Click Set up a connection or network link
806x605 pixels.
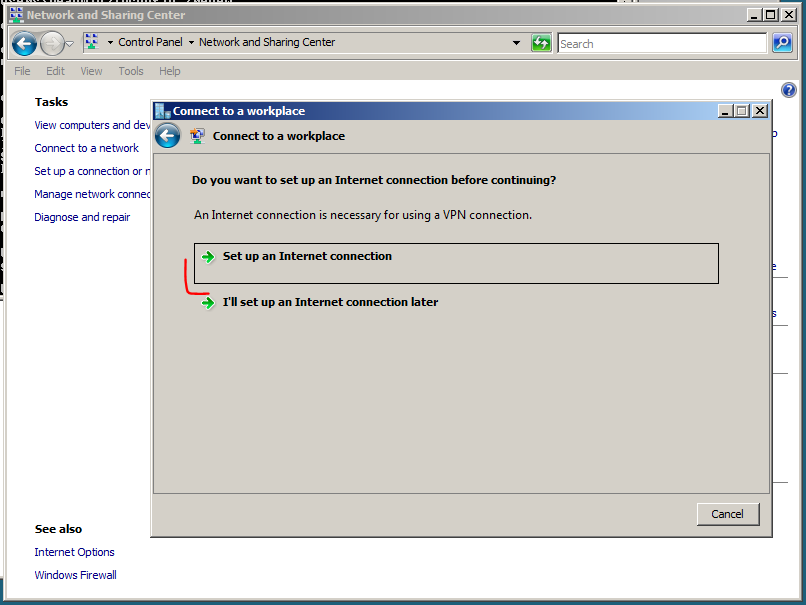pyautogui.click(x=92, y=171)
